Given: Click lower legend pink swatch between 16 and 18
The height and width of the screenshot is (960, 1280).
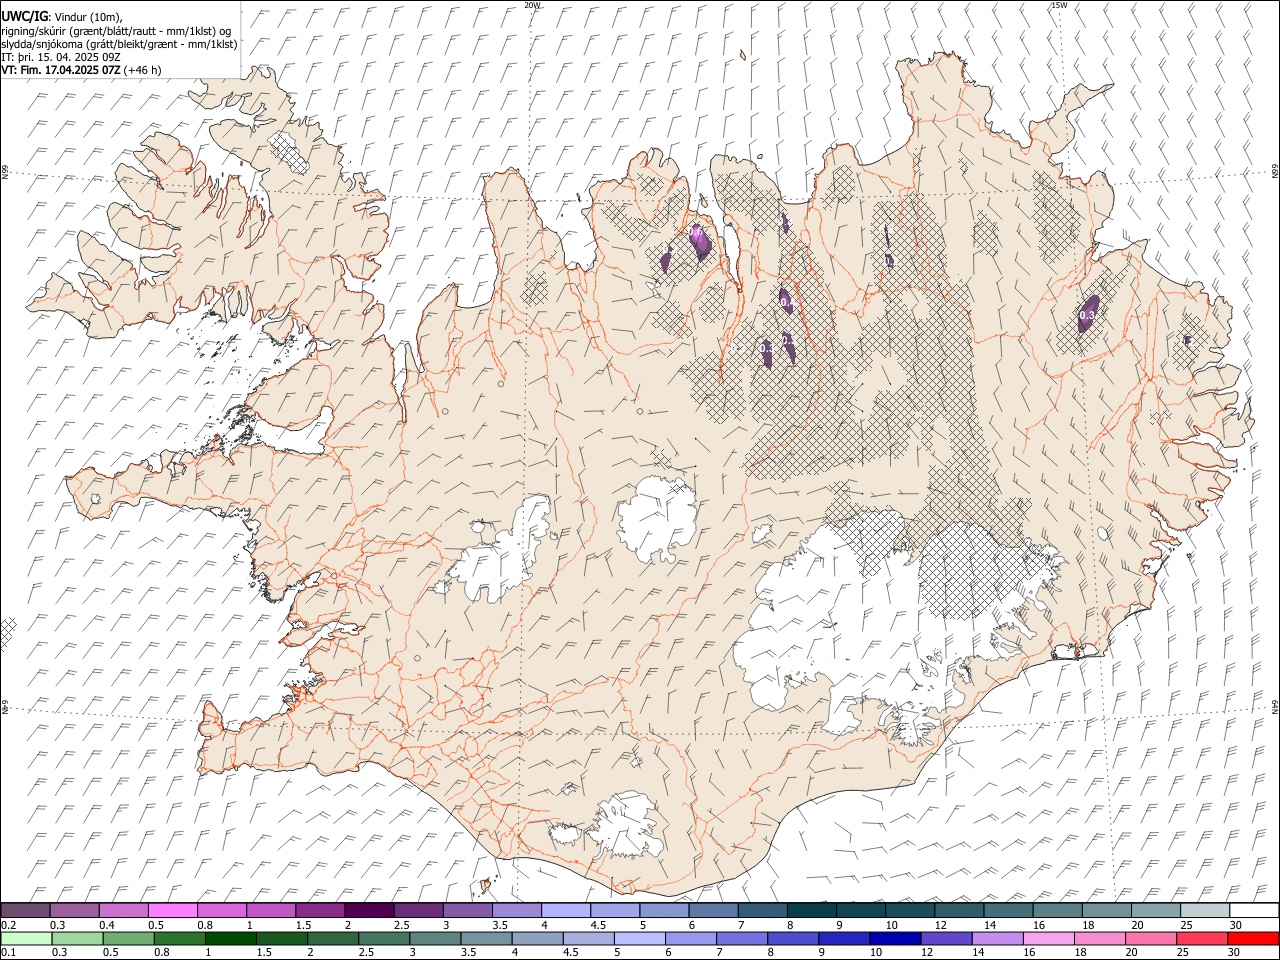Looking at the screenshot, I should tap(1049, 938).
